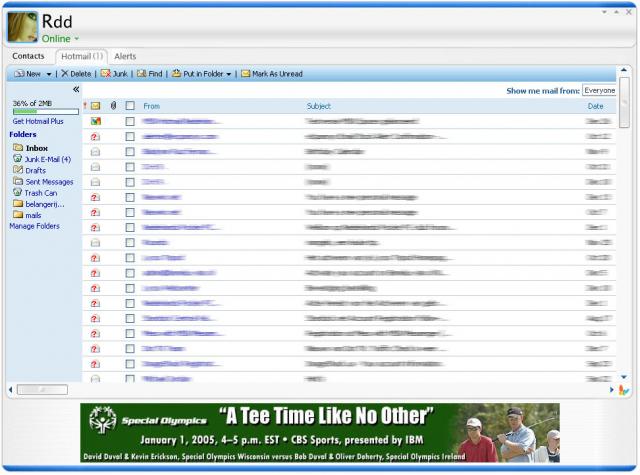Expand the Put in Folder dropdown arrow
The height and width of the screenshot is (475, 640).
pyautogui.click(x=229, y=74)
